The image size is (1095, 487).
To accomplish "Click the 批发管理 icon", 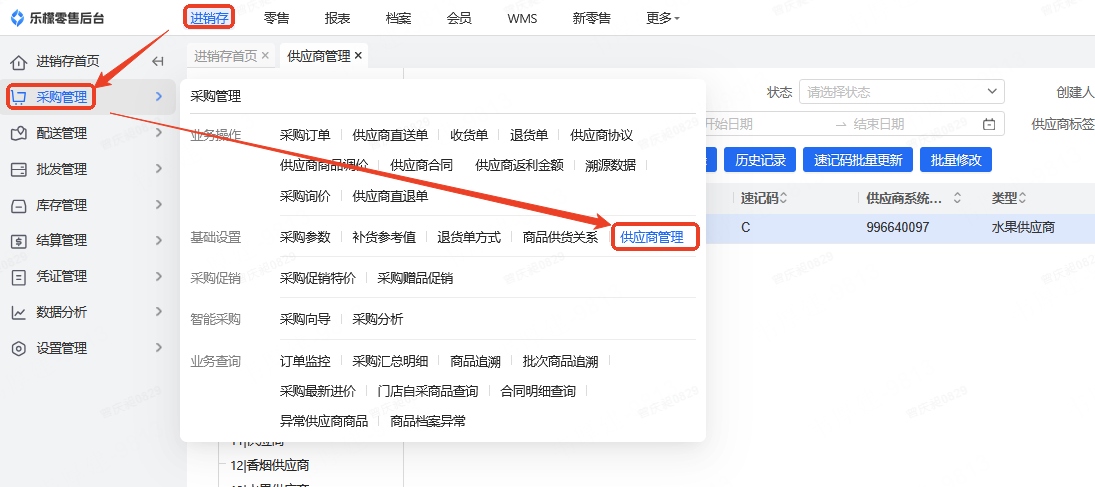I will click(x=19, y=169).
